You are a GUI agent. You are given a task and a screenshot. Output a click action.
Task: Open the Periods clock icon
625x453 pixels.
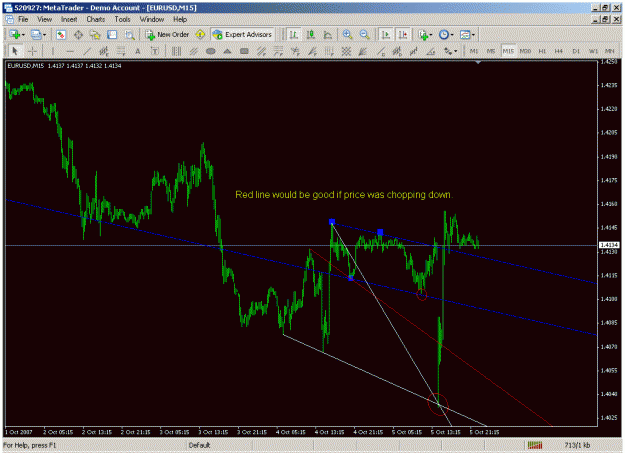pyautogui.click(x=444, y=35)
